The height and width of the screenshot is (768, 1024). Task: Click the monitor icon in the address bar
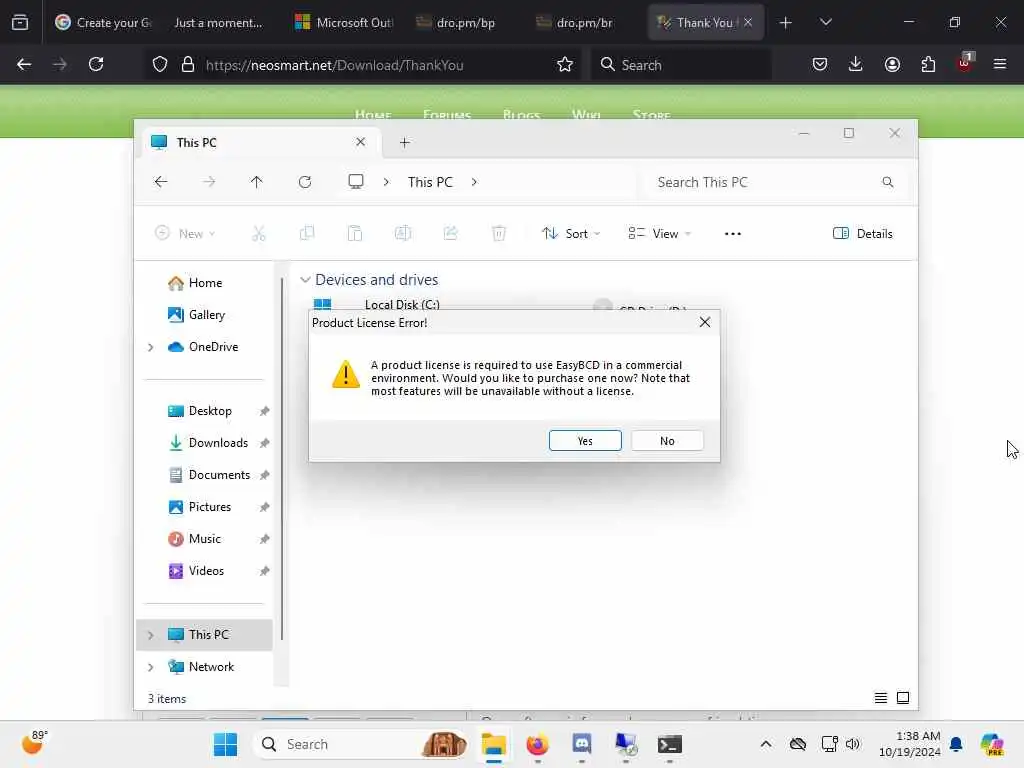pos(356,182)
